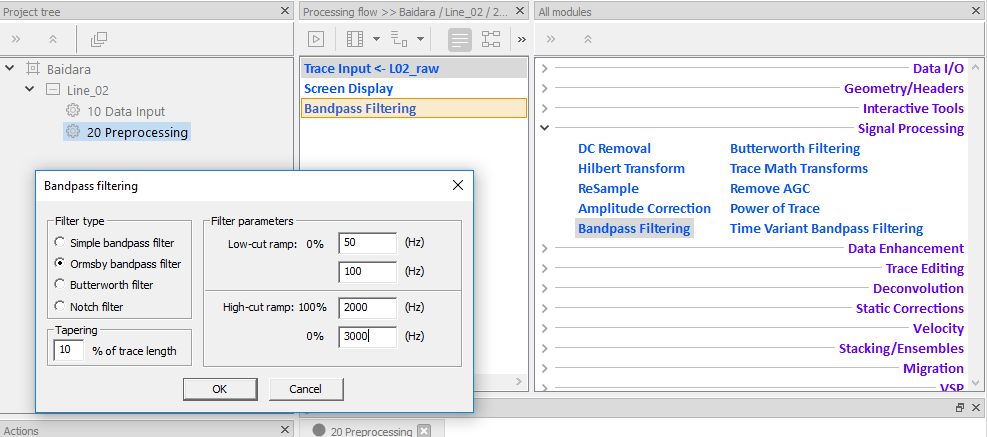This screenshot has width=987, height=437.
Task: Add ReSample module
Action: (x=608, y=188)
